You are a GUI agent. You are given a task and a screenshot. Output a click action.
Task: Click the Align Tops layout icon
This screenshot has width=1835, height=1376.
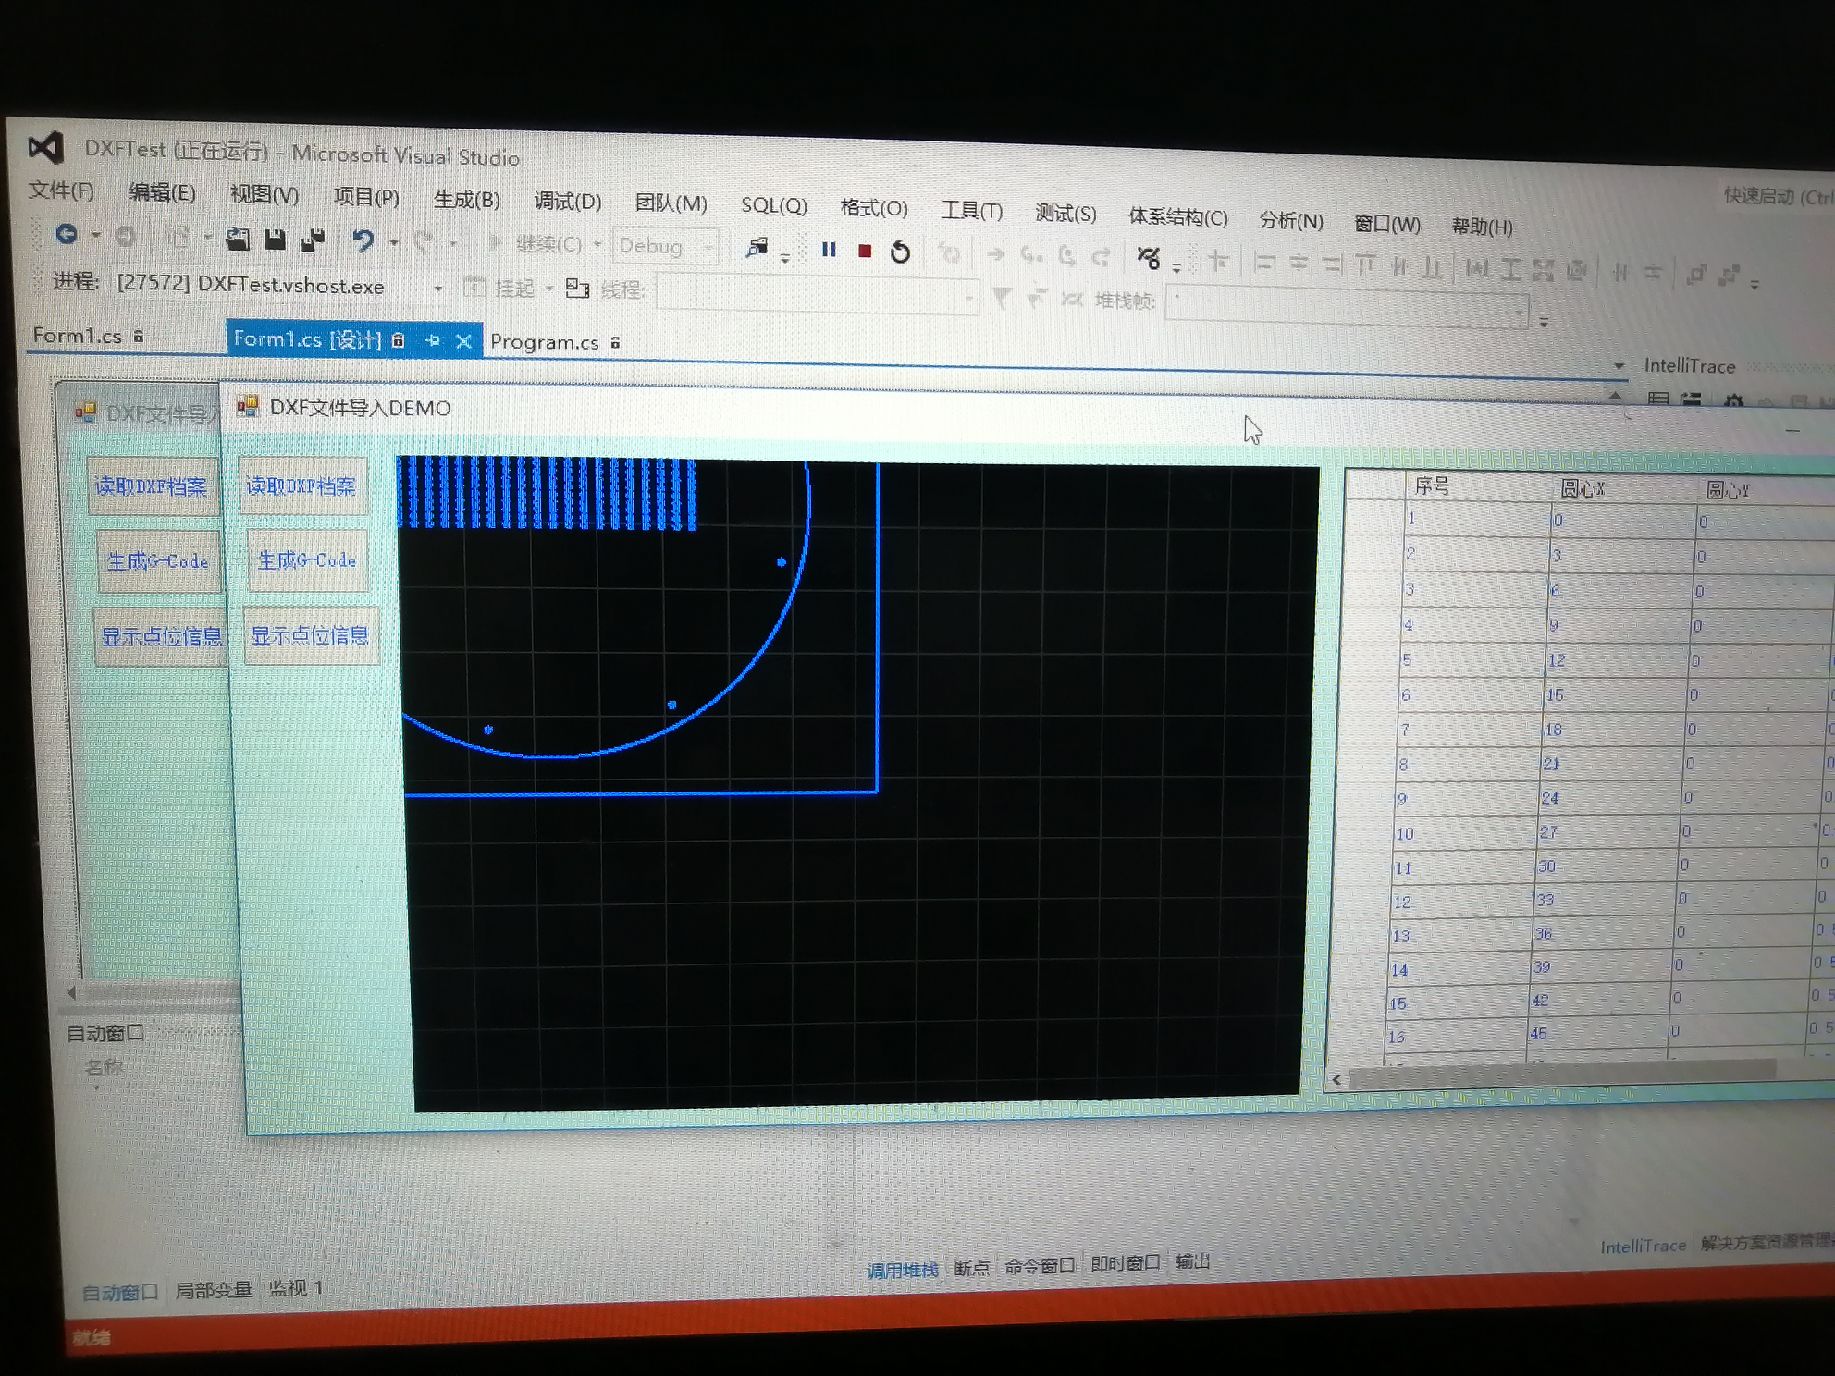coord(1365,265)
